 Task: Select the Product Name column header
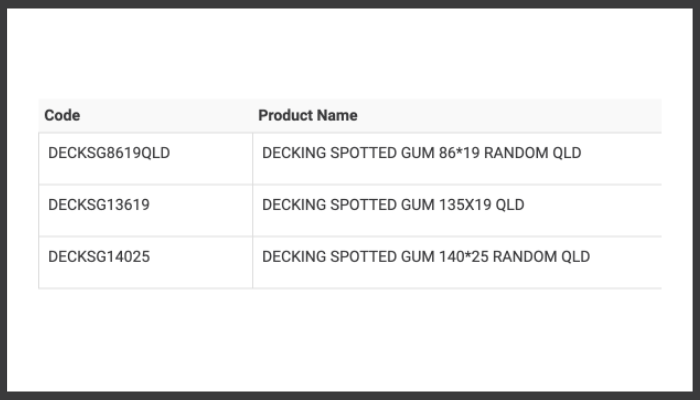[x=308, y=115]
